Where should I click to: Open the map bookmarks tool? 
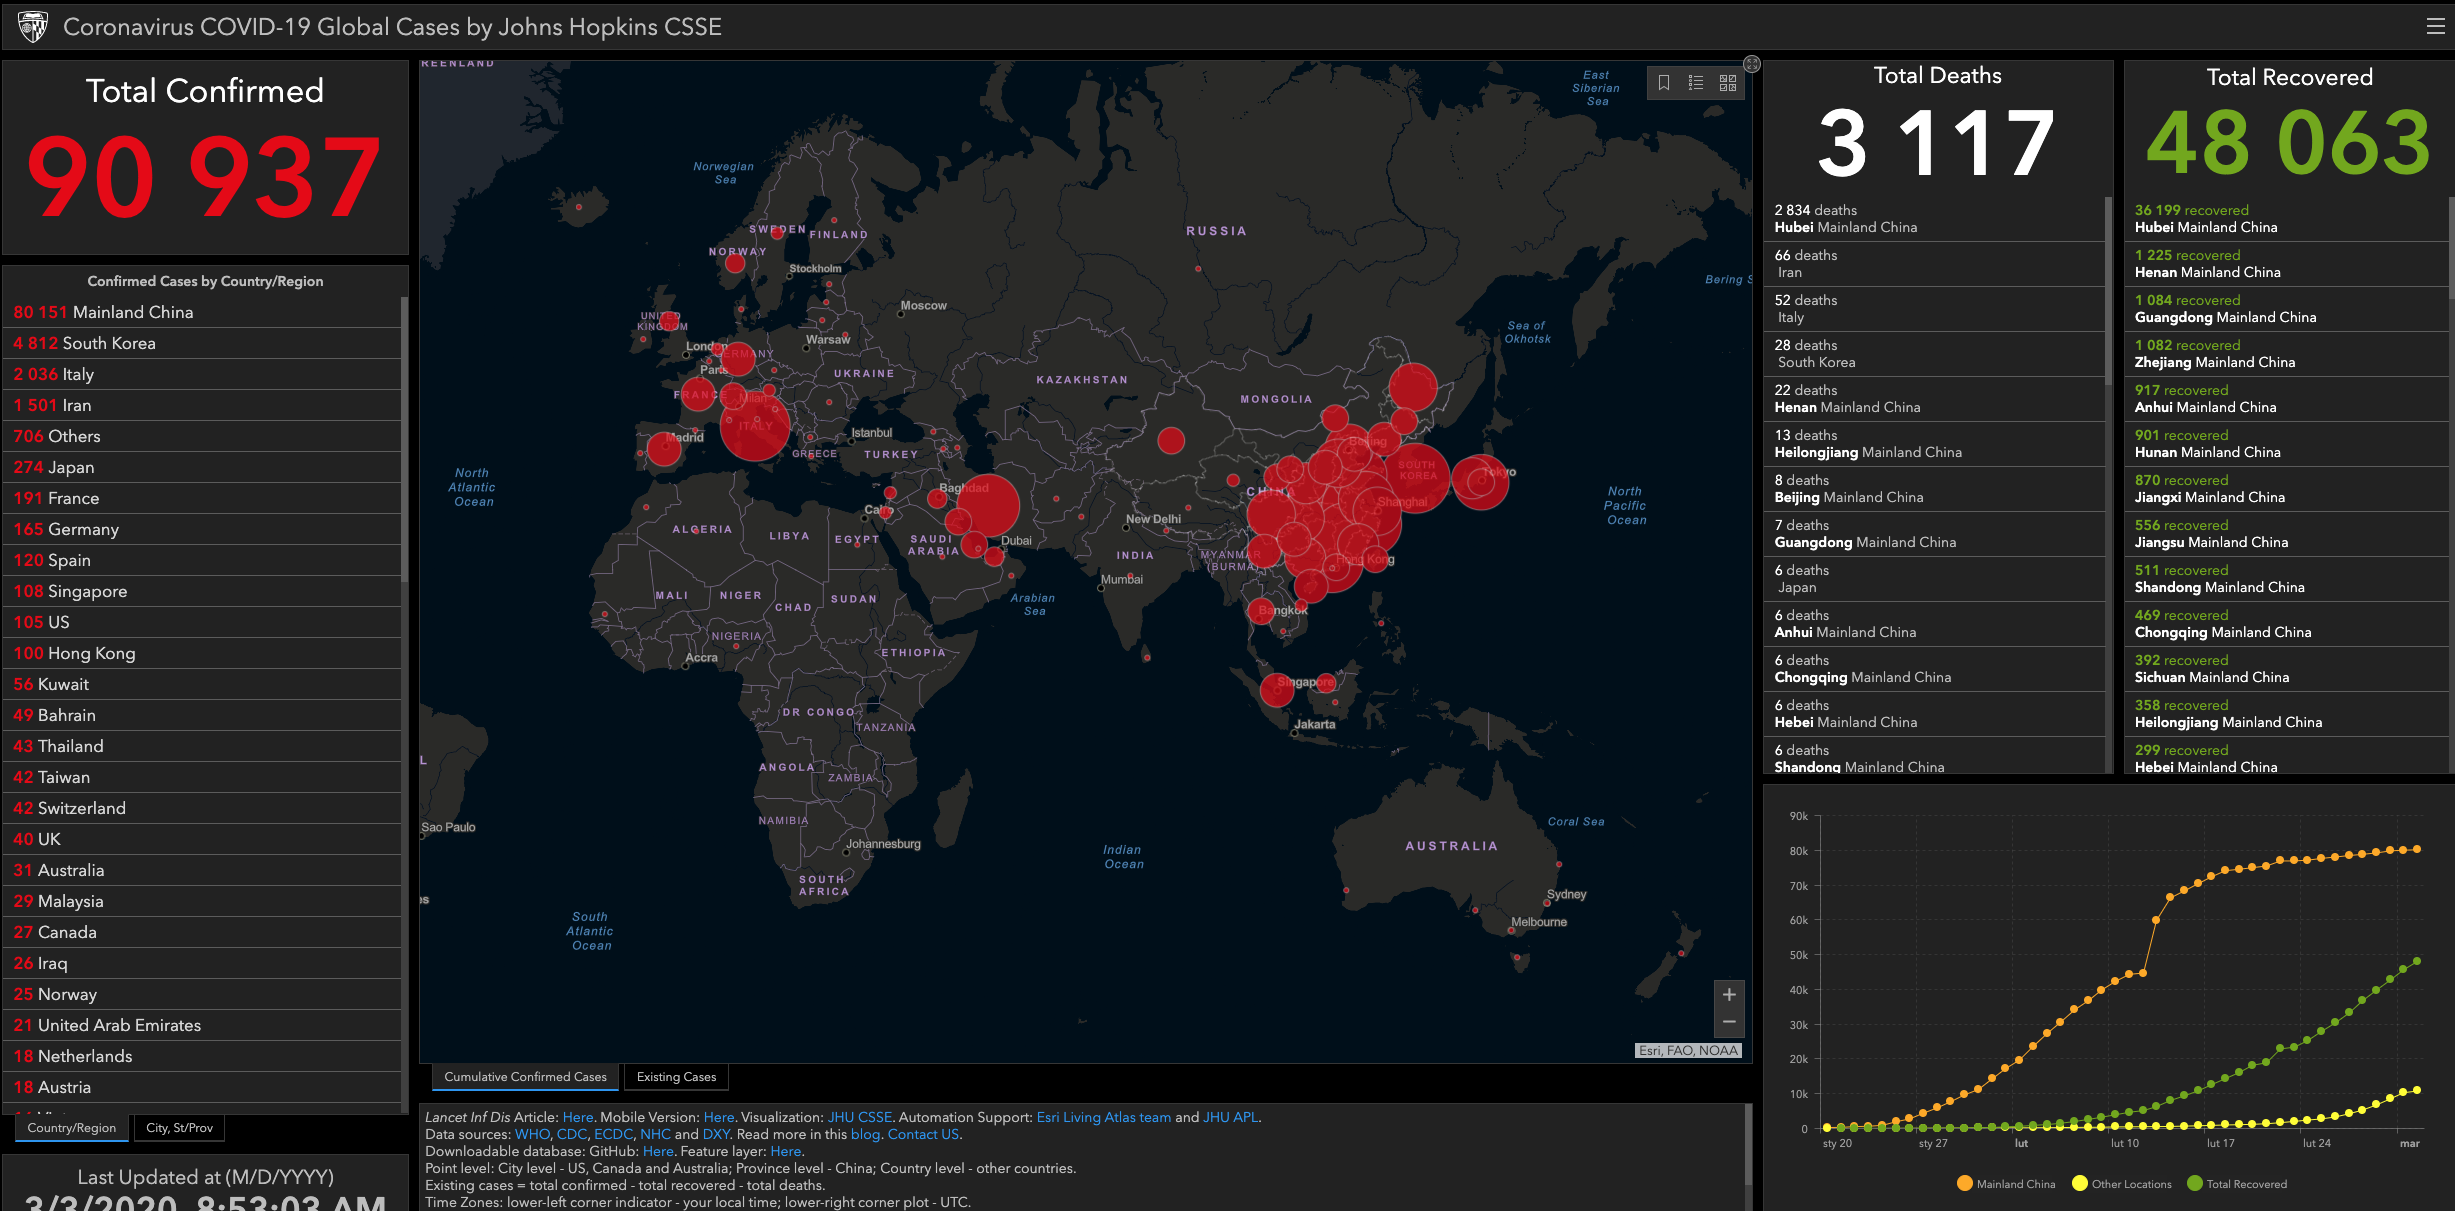point(1664,83)
